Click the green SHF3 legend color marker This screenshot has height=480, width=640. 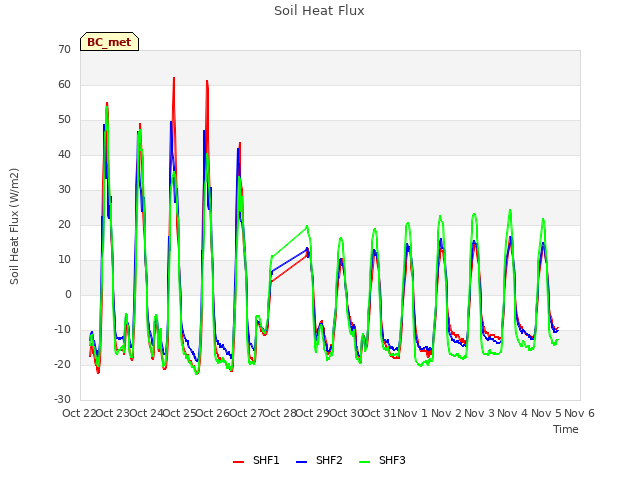[x=364, y=462]
